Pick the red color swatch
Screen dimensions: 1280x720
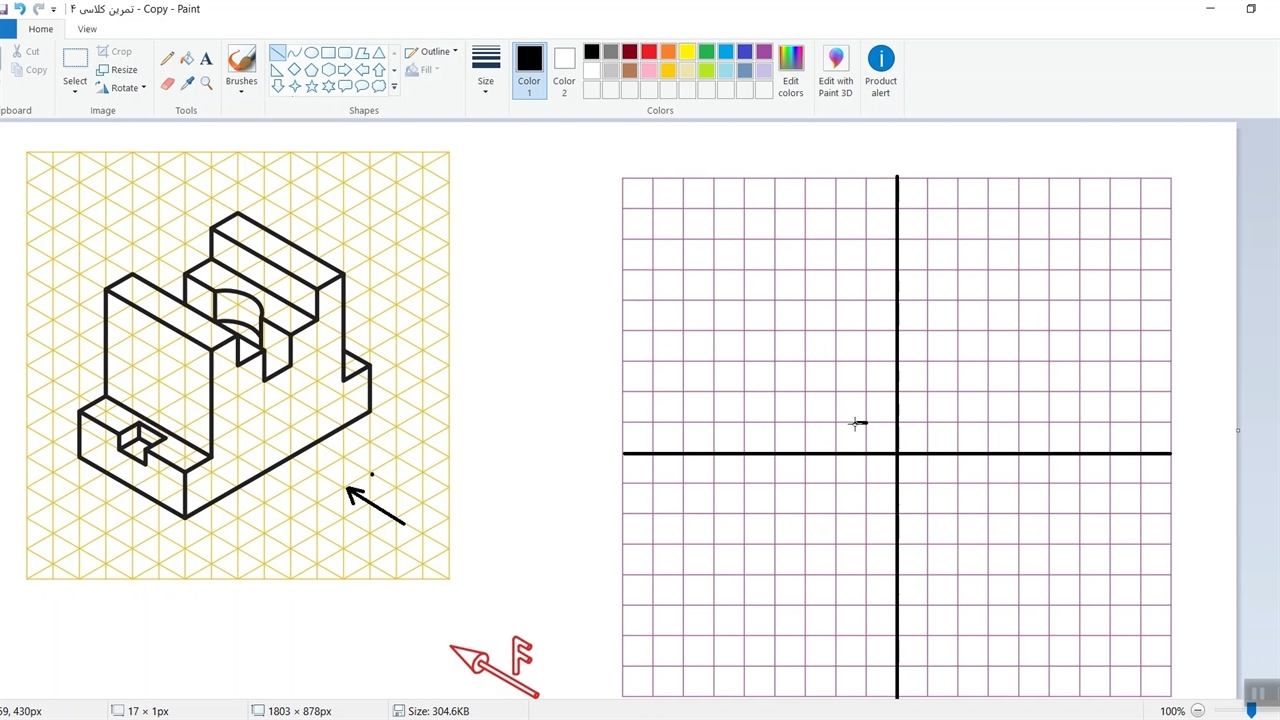(x=649, y=52)
